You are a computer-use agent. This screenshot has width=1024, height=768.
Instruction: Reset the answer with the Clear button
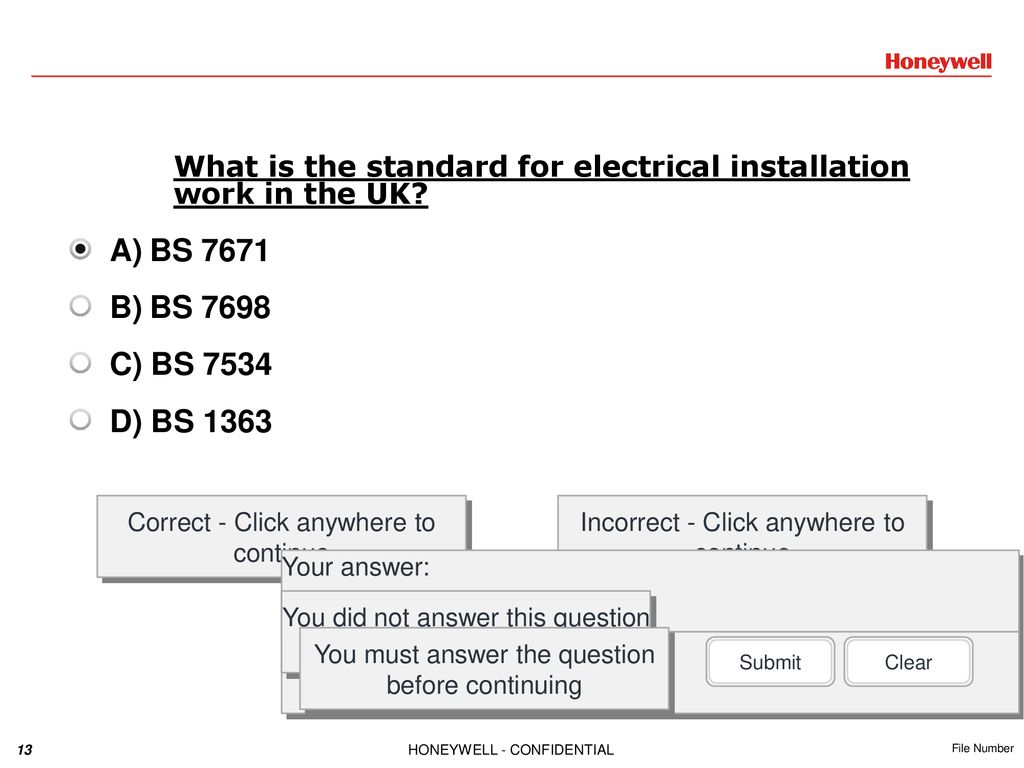pyautogui.click(x=908, y=662)
